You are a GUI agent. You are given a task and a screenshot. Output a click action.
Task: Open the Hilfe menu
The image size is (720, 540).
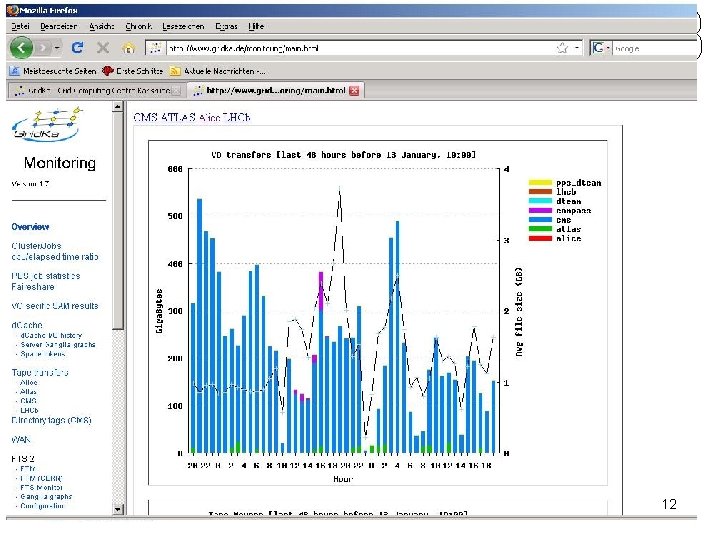(x=256, y=26)
